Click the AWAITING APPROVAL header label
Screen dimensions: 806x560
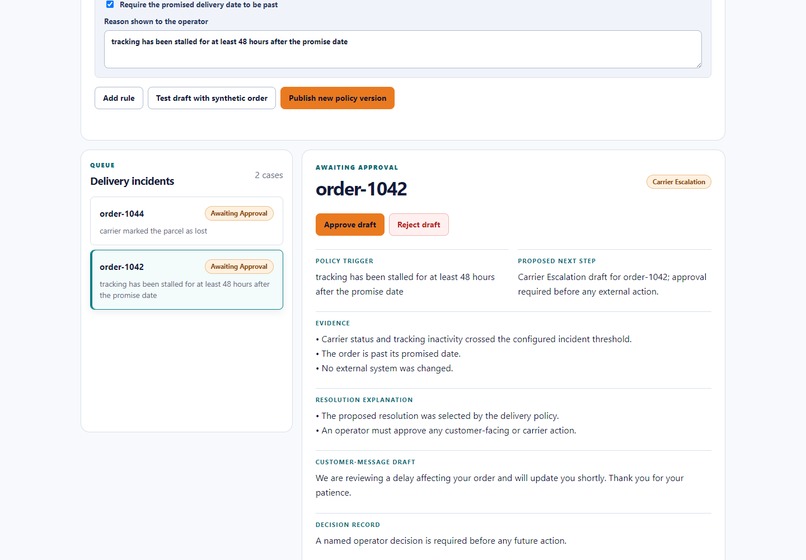357,168
